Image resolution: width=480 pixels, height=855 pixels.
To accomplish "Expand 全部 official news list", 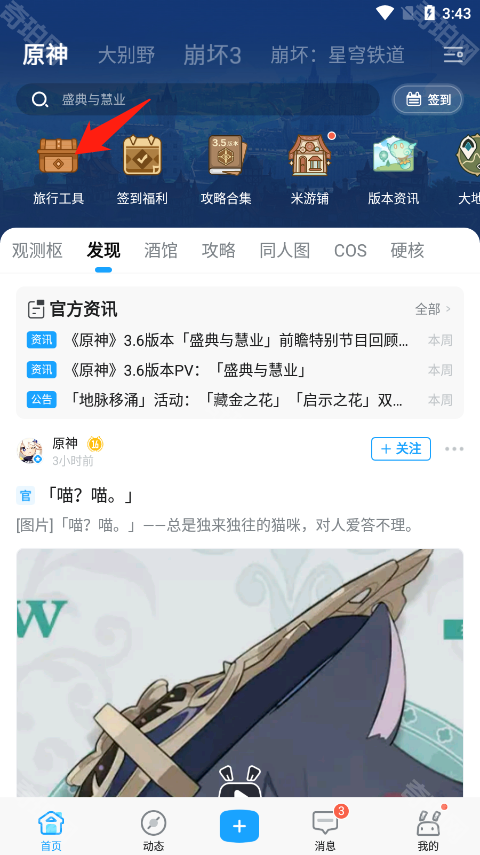I will [433, 309].
